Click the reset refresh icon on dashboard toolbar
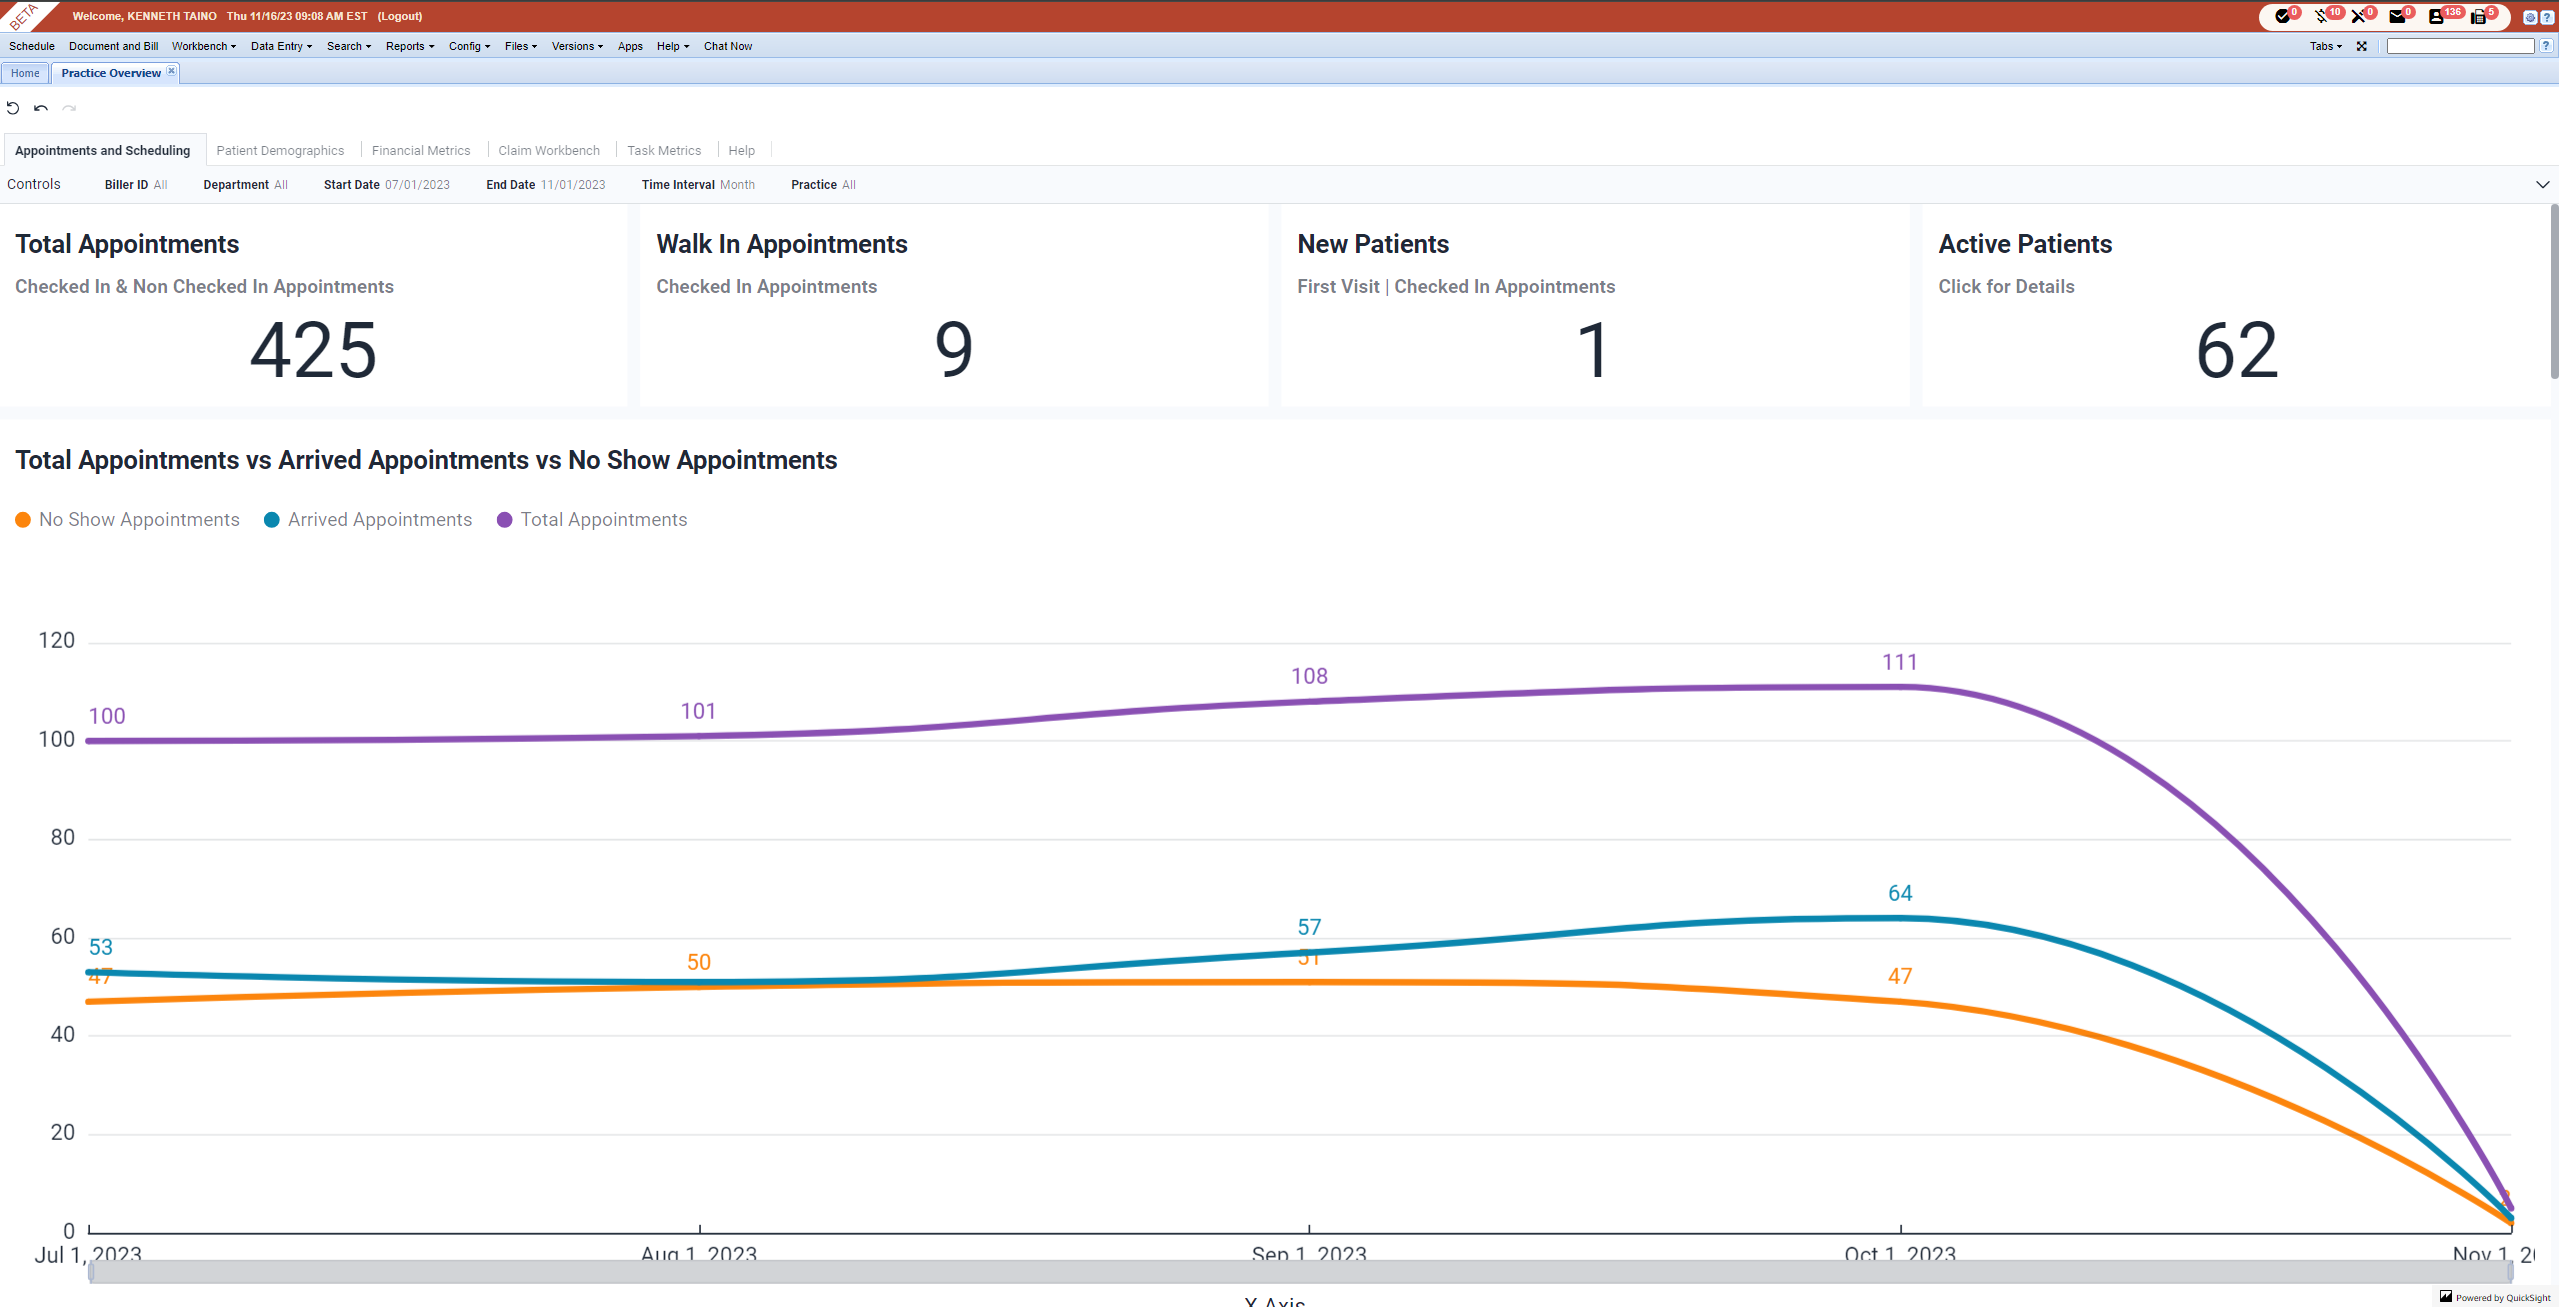This screenshot has width=2559, height=1307. 13,108
